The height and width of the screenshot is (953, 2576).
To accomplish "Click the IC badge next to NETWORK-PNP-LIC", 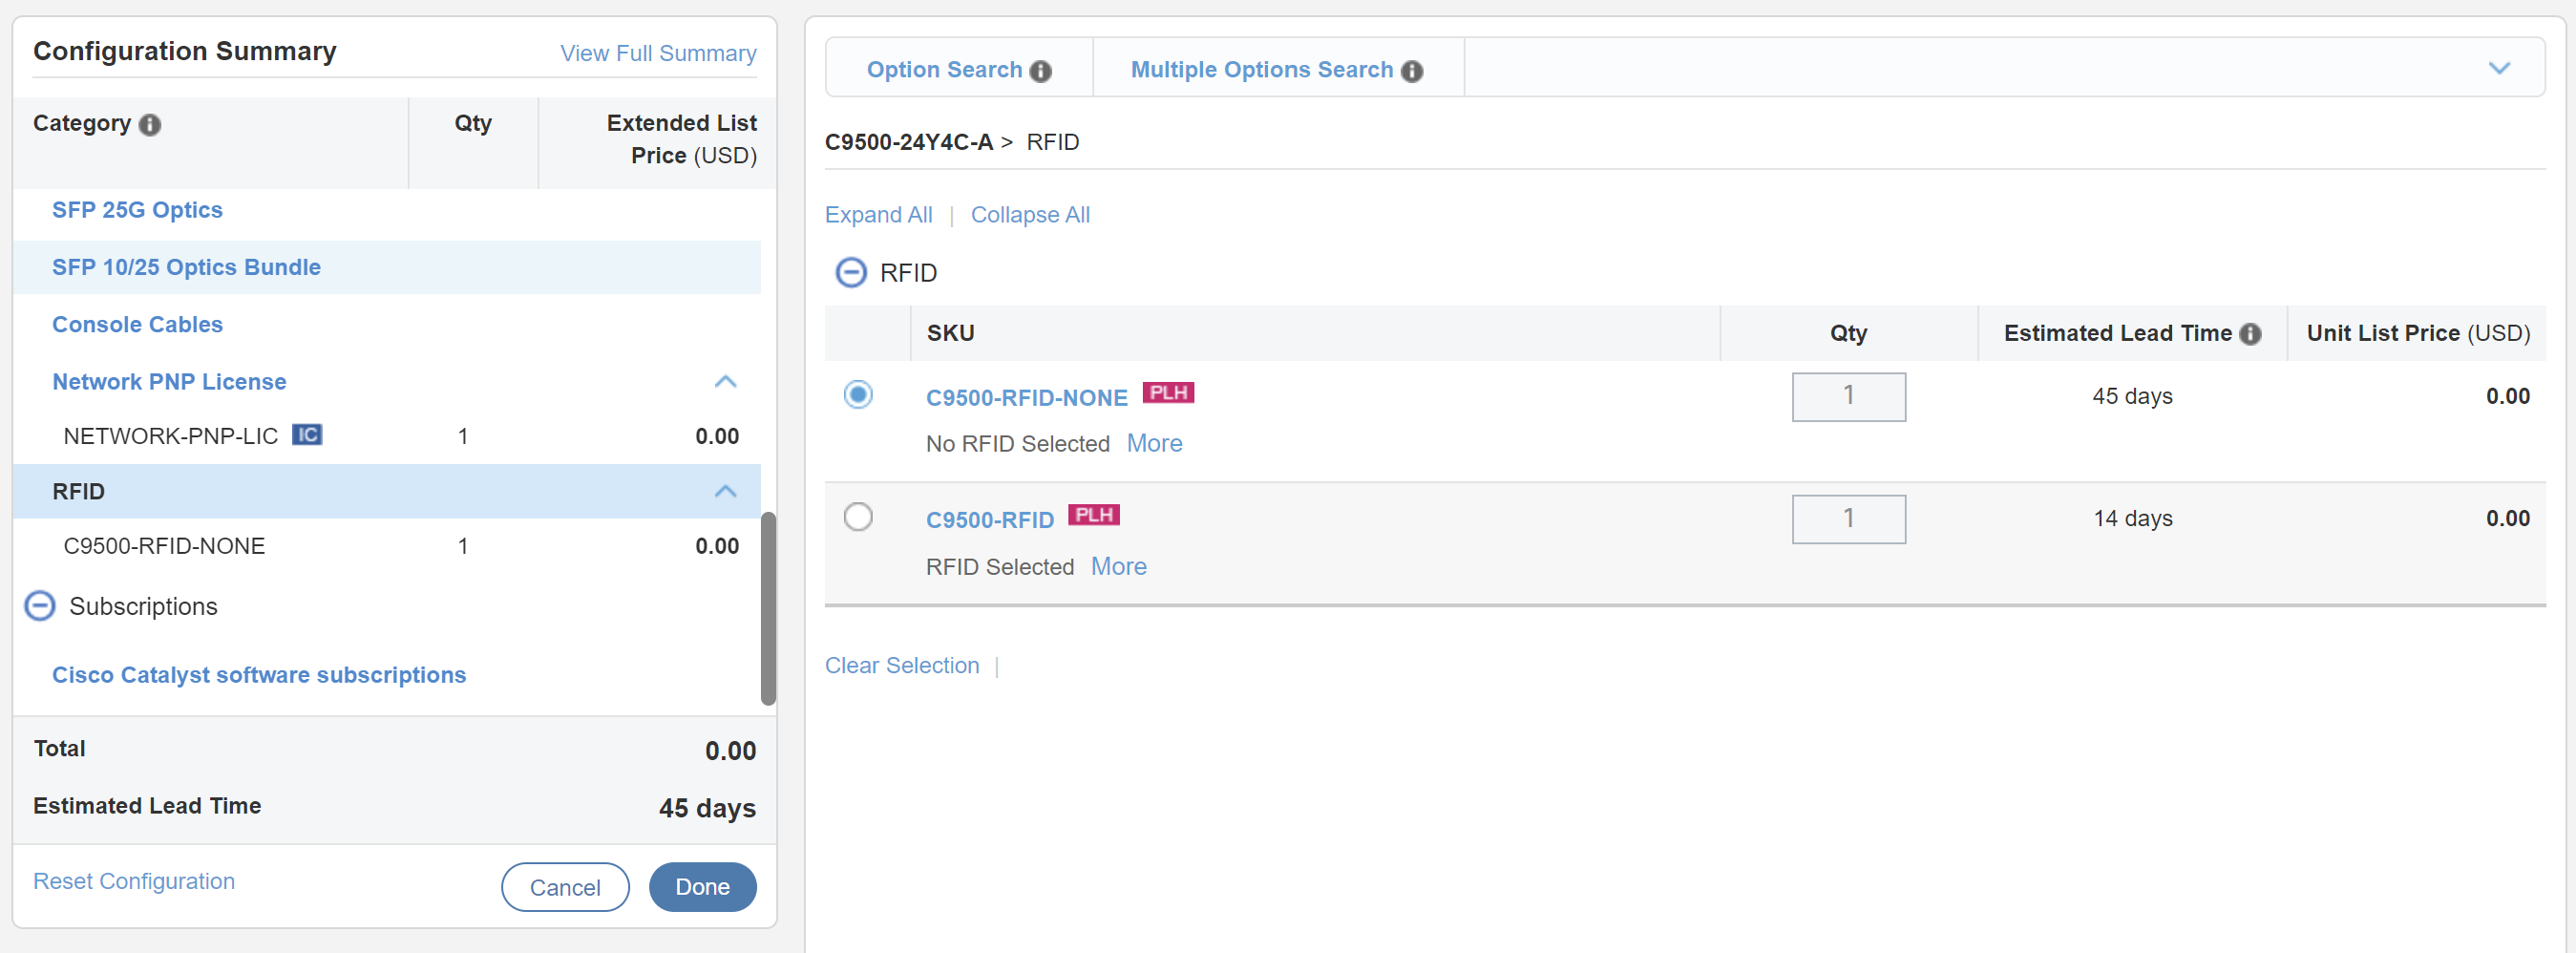I will 307,435.
